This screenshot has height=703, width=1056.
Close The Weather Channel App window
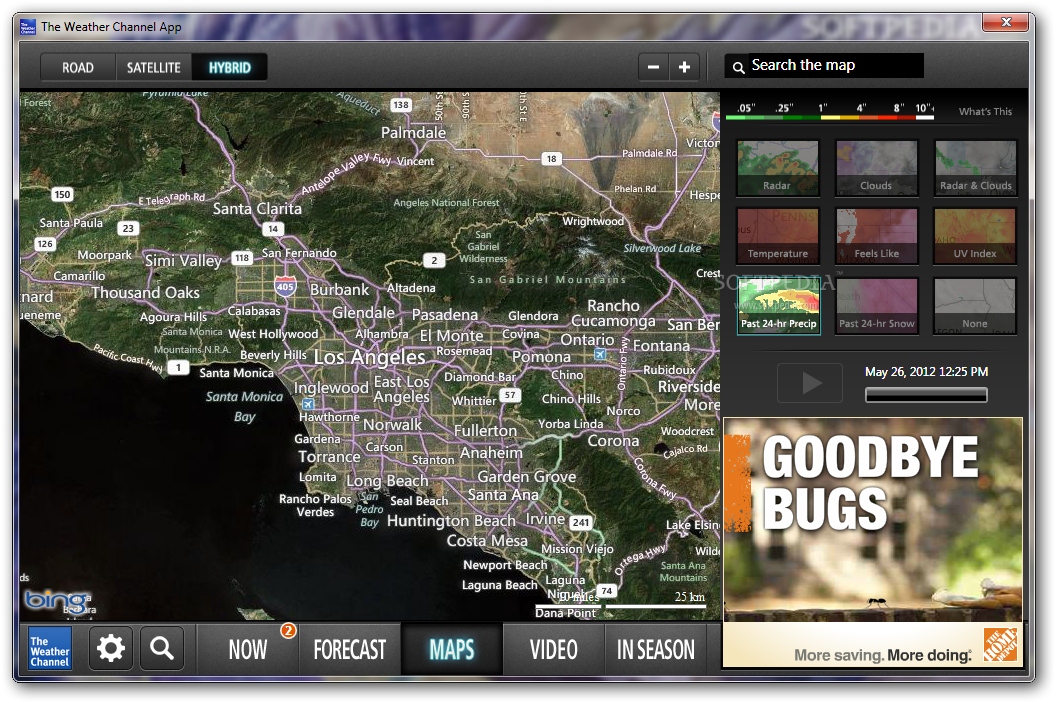point(1005,22)
